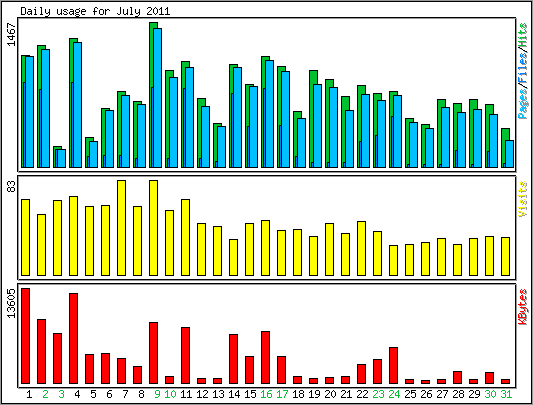Select the 83 visits axis value
This screenshot has width=533, height=405.
[12, 186]
